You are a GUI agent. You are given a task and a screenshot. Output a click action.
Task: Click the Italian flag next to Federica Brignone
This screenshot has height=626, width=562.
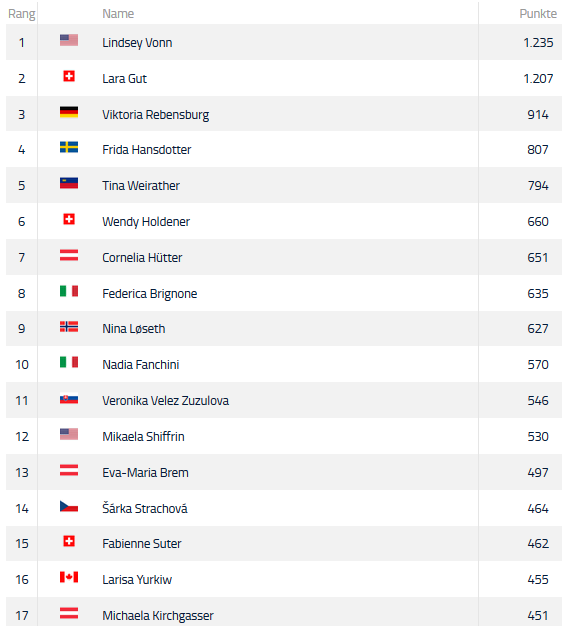(x=69, y=291)
